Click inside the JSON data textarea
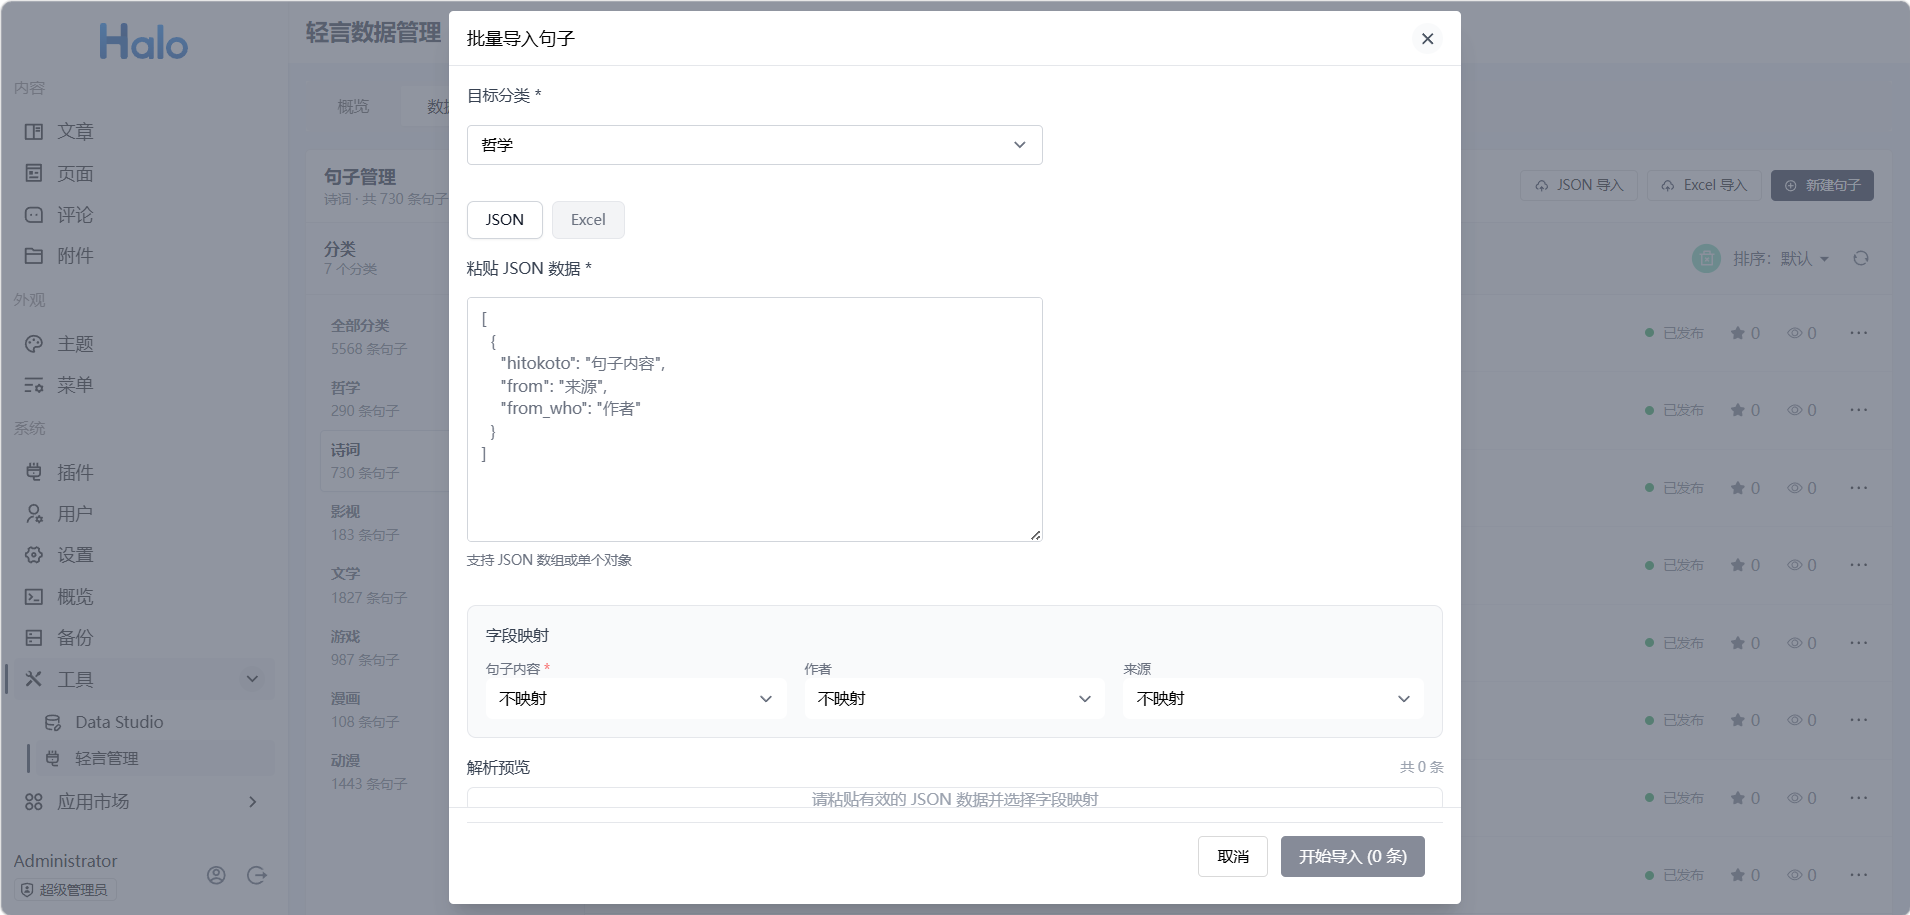 (x=754, y=419)
